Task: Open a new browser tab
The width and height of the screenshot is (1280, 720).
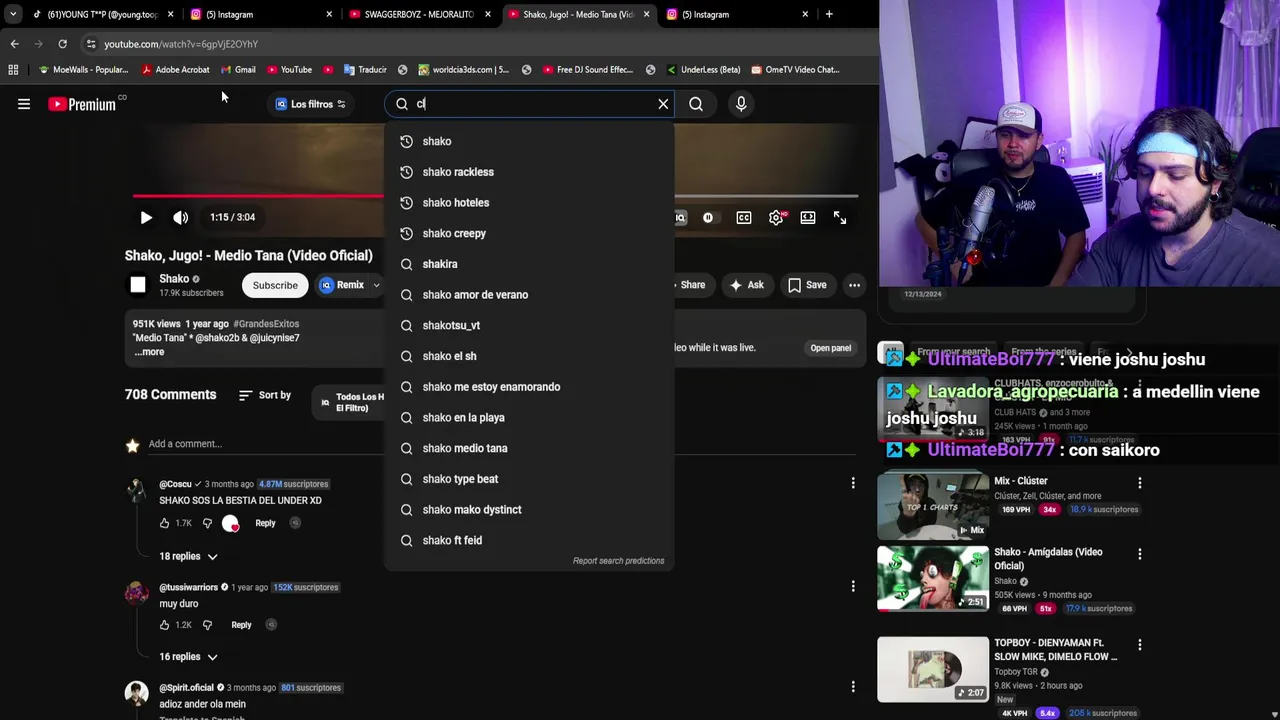Action: pos(829,14)
